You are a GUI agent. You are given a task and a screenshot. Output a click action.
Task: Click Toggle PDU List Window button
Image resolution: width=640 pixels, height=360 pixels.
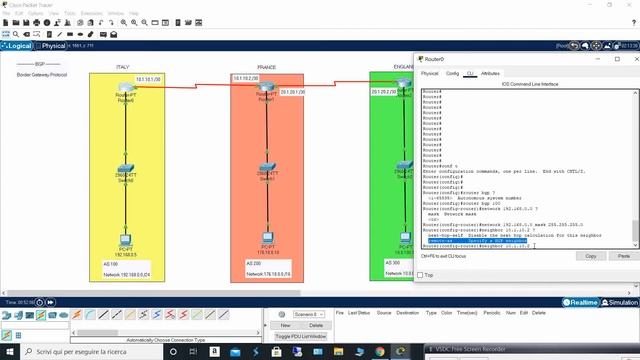pyautogui.click(x=300, y=336)
